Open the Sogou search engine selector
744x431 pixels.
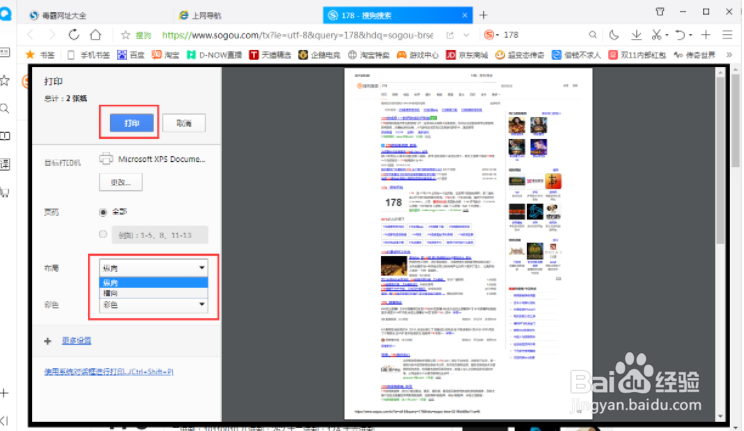[x=492, y=35]
